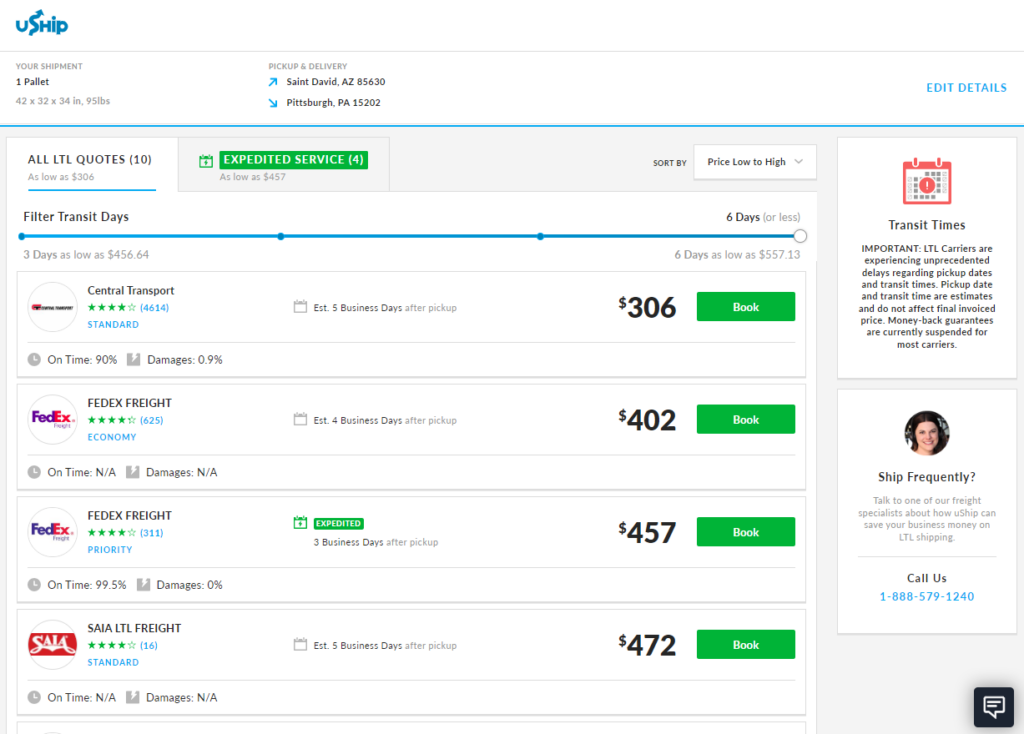The image size is (1024, 734).
Task: Click the 'SAIA LTL FREIGHT' carrier name
Action: coord(134,628)
